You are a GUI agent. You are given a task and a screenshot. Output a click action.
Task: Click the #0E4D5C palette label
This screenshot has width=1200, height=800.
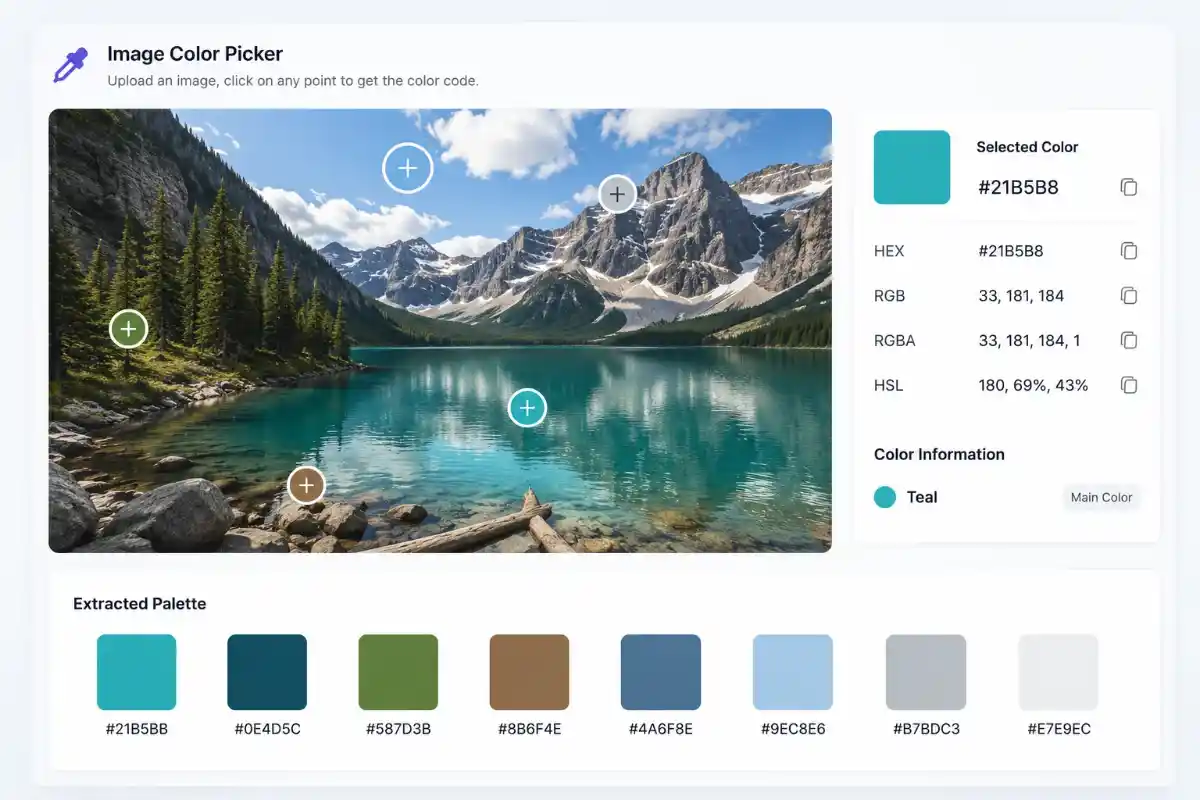[x=267, y=729]
